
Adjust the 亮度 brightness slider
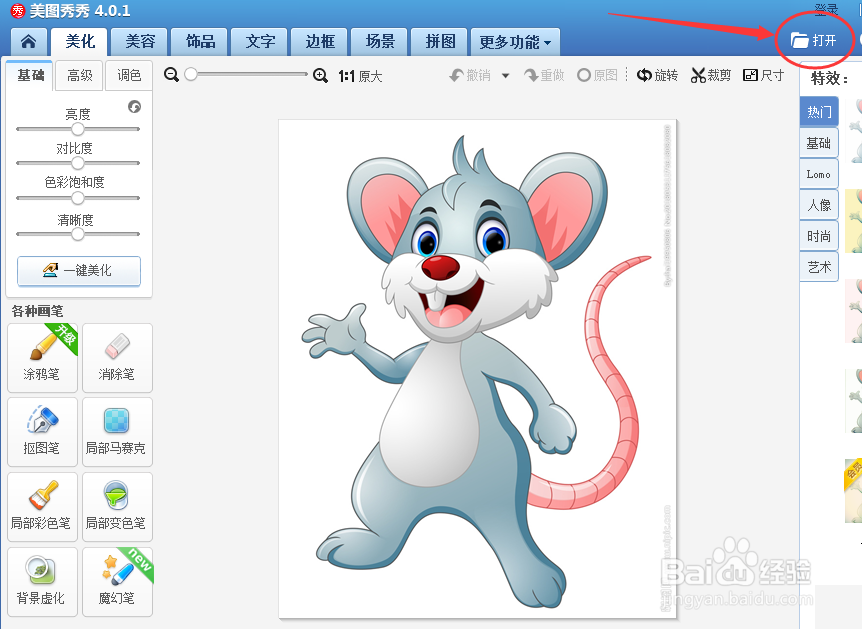coord(78,129)
